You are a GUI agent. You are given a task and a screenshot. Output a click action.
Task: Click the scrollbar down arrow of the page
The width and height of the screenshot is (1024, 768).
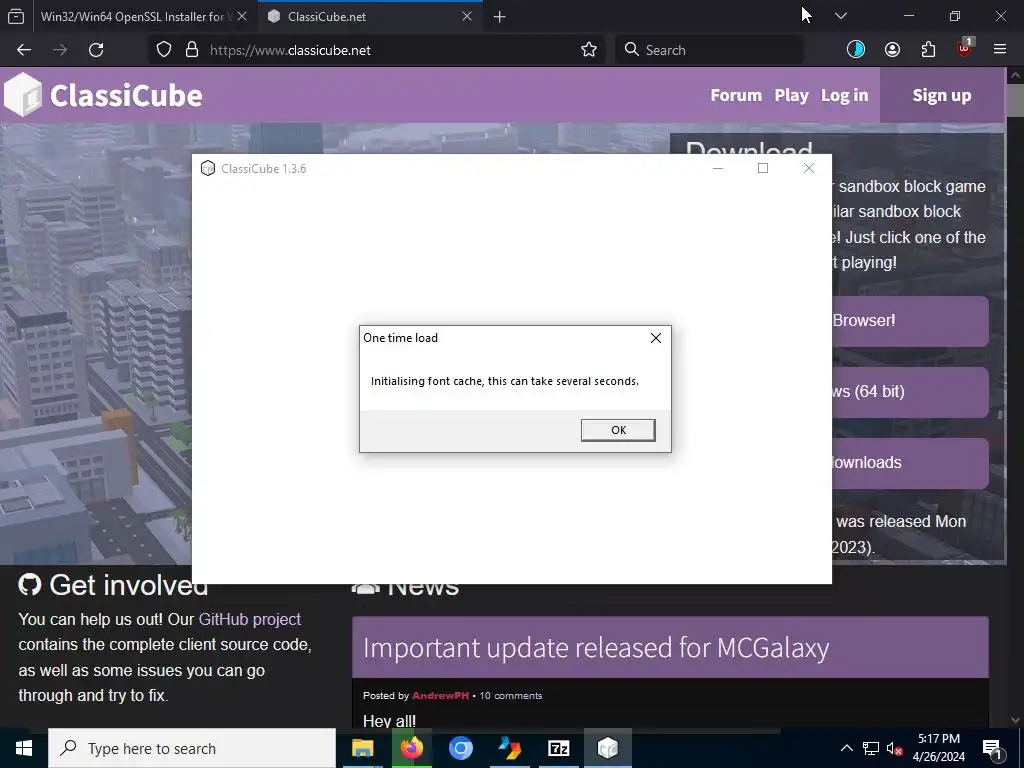click(1015, 720)
